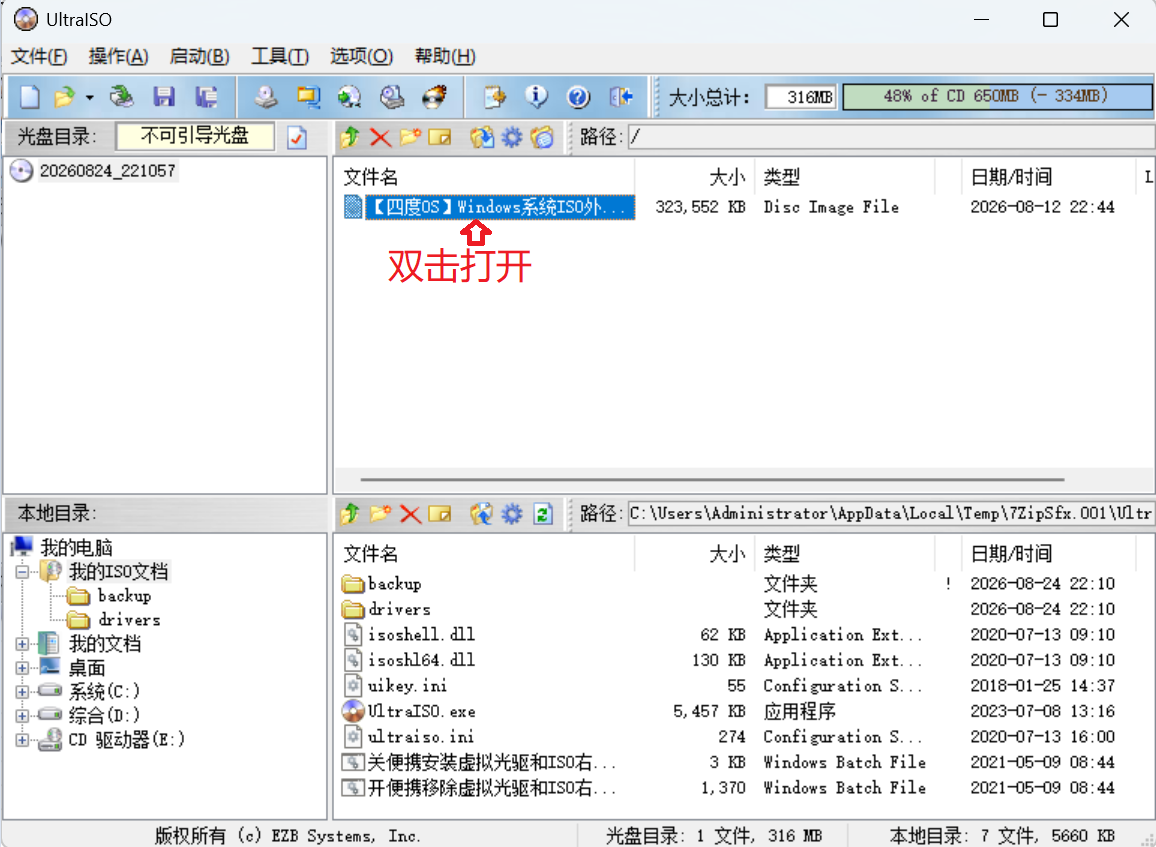Click the add files icon in local pane toolbar
This screenshot has height=847, width=1156.
pyautogui.click(x=481, y=514)
